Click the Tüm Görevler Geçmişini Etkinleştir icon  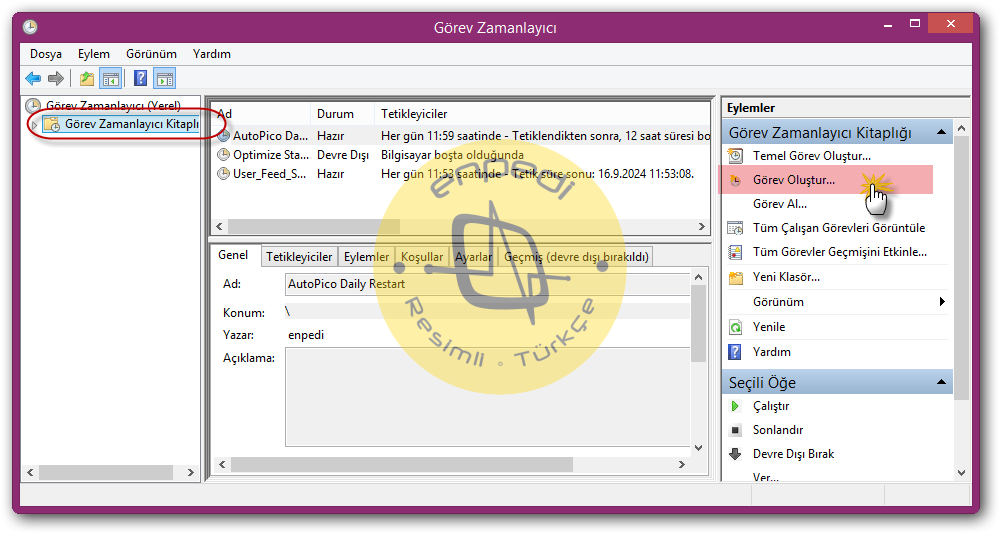click(735, 252)
